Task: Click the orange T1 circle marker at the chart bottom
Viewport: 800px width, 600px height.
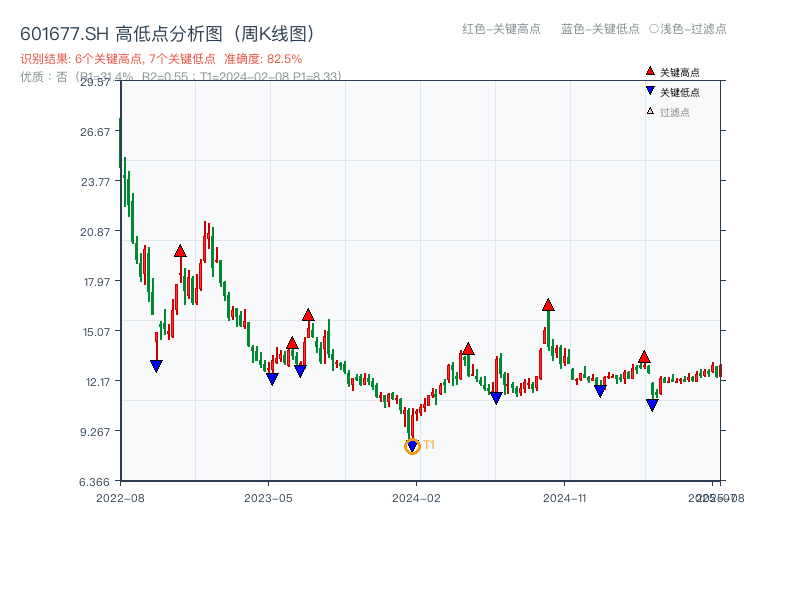Action: (412, 446)
